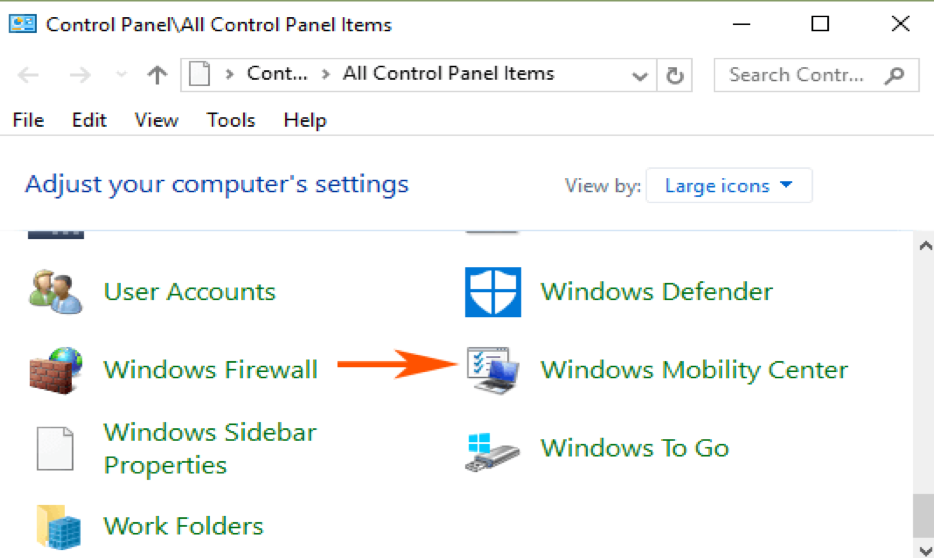Screen dimensions: 934x558
Task: Click the Search Control Panel field
Action: [797, 75]
